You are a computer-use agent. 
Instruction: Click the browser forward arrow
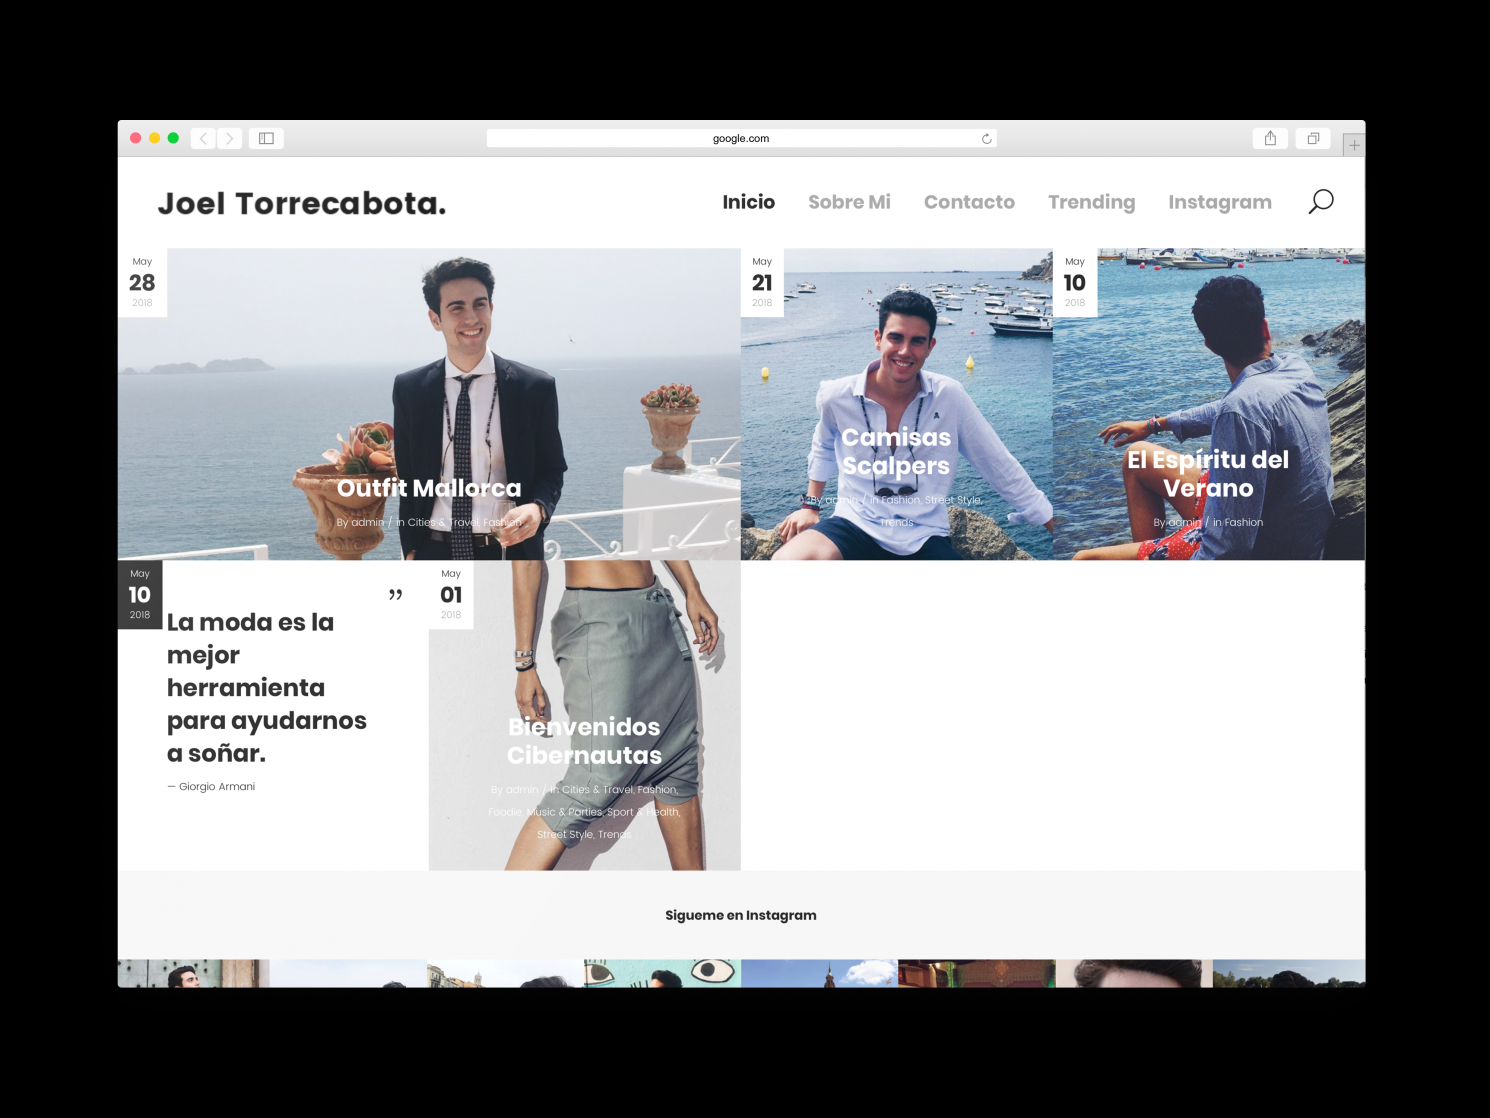point(230,139)
